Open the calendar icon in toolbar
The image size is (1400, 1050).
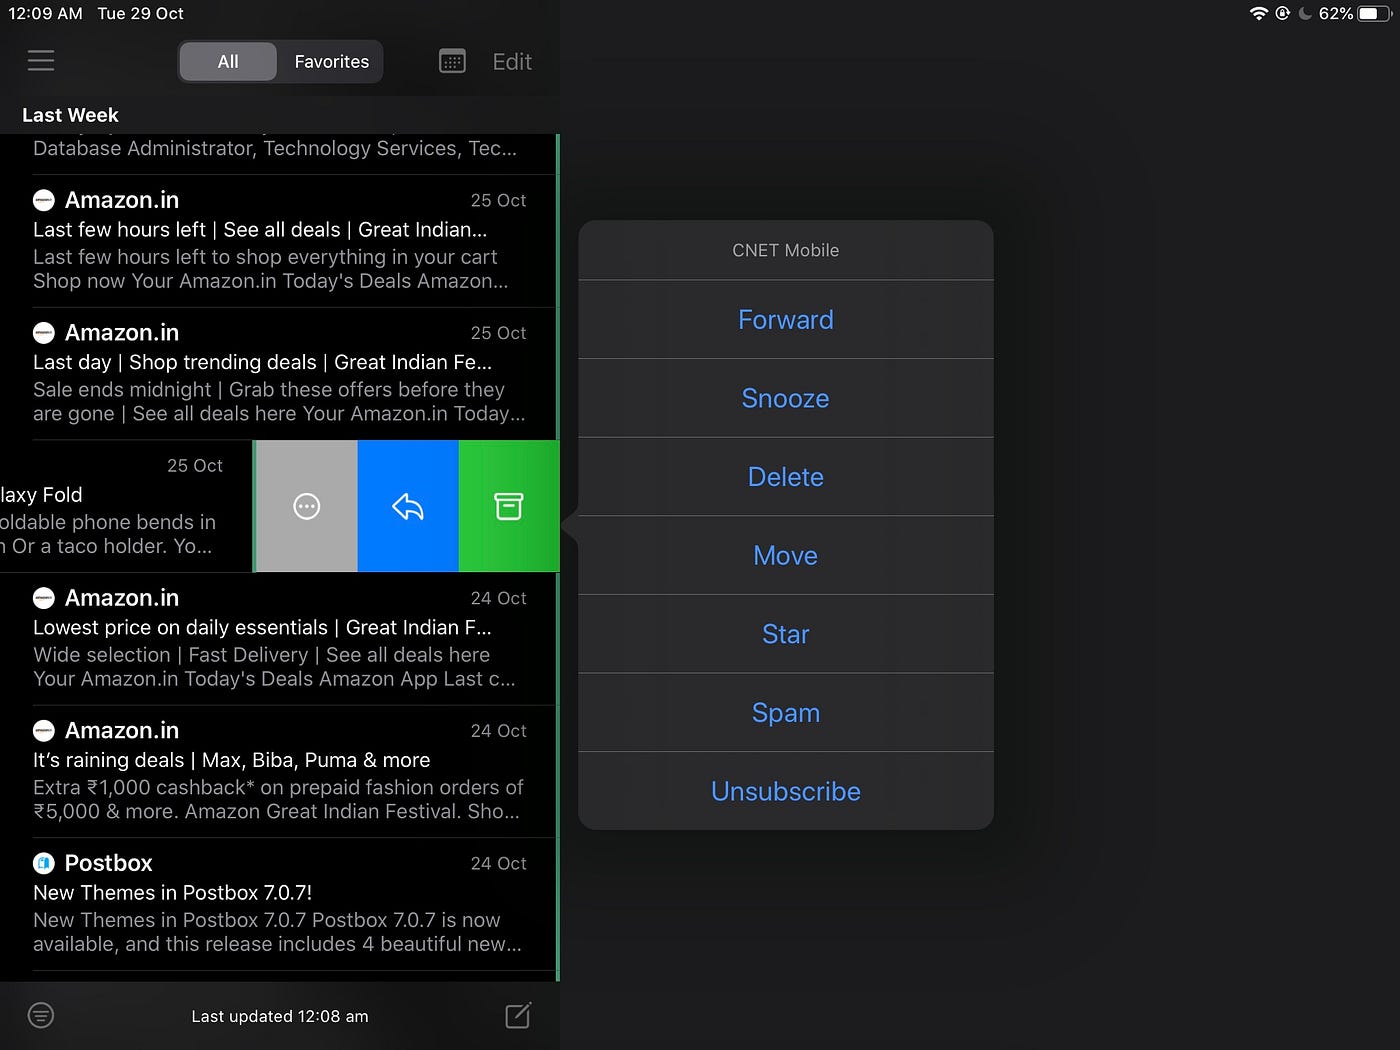tap(452, 61)
